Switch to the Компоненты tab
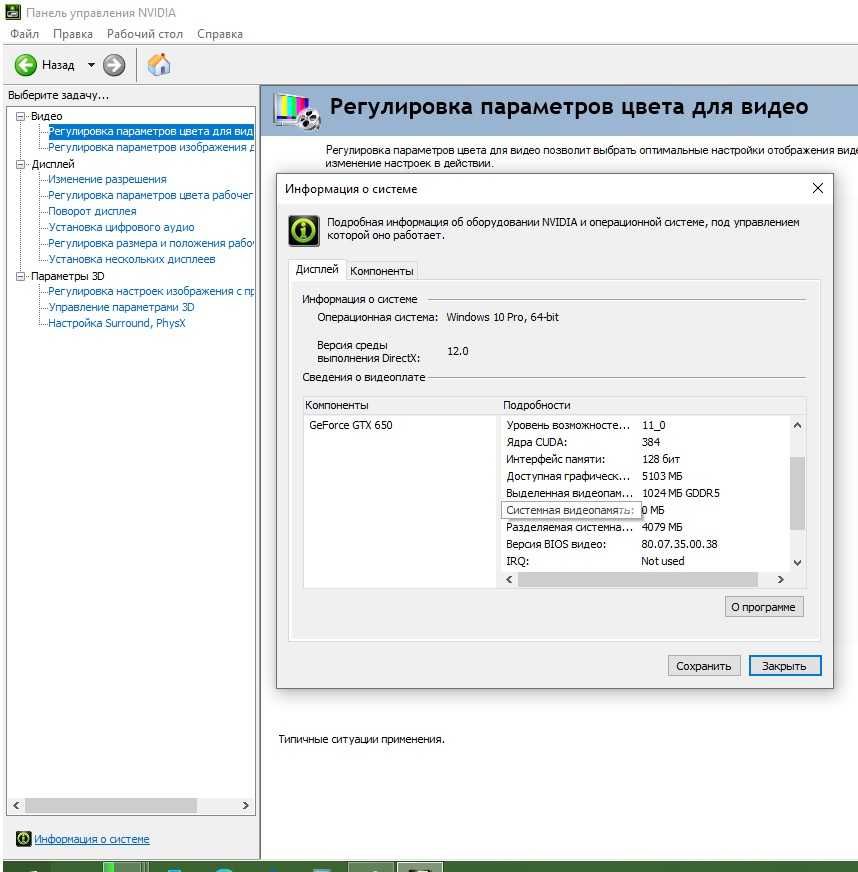The image size is (858, 872). 381,271
